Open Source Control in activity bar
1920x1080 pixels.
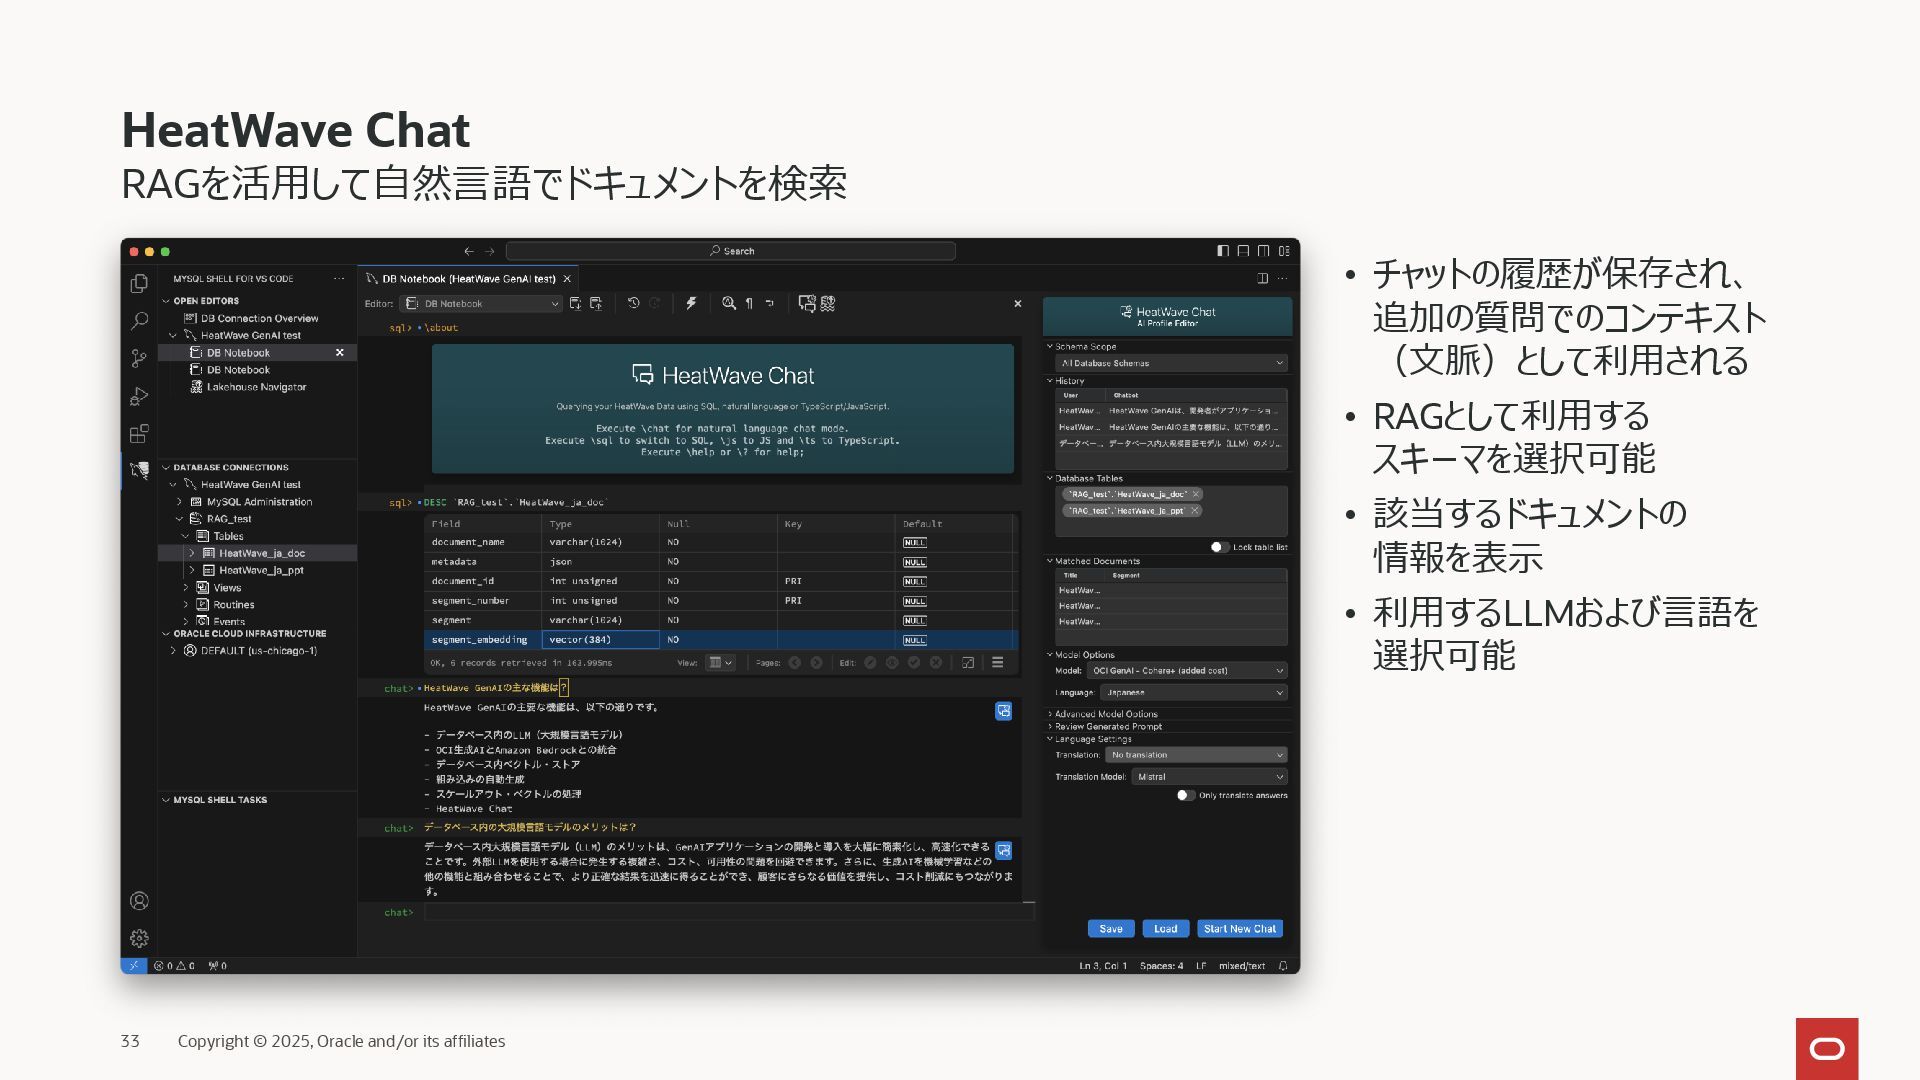(139, 358)
